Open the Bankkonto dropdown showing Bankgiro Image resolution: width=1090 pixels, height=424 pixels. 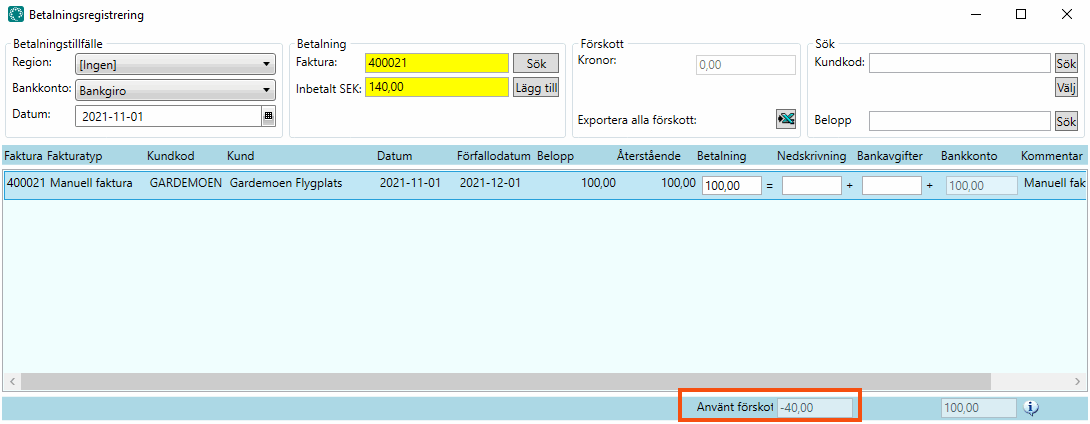tap(176, 90)
